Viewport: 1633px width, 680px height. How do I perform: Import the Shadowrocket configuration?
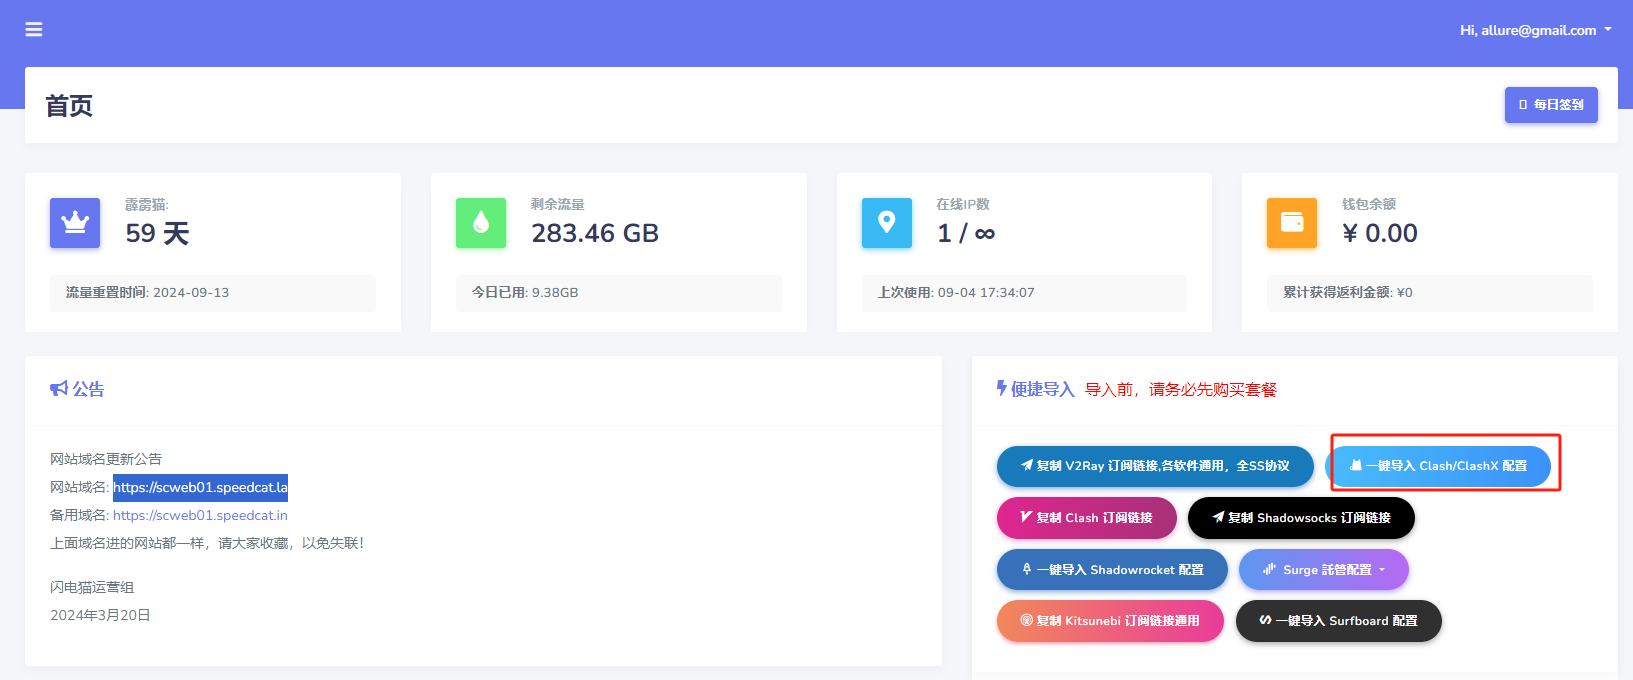click(1112, 570)
